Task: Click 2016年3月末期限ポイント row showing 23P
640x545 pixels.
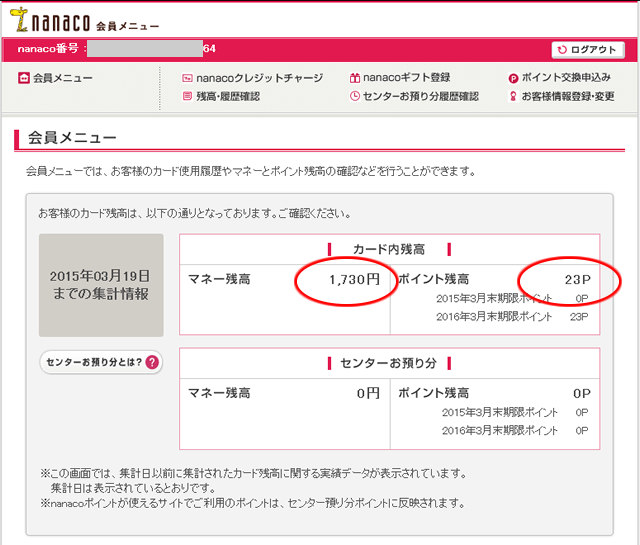Action: point(512,317)
